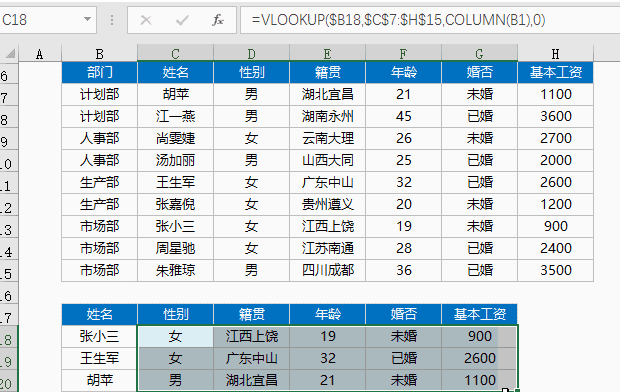Select the 基本工资 header in column H
The image size is (620, 392).
pyautogui.click(x=556, y=72)
